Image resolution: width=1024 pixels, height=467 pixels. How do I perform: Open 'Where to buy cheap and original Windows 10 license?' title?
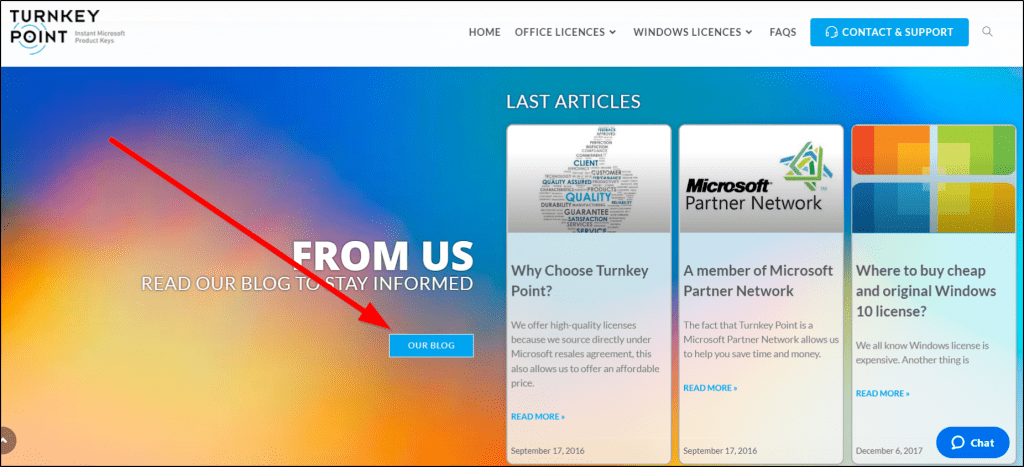pos(926,291)
